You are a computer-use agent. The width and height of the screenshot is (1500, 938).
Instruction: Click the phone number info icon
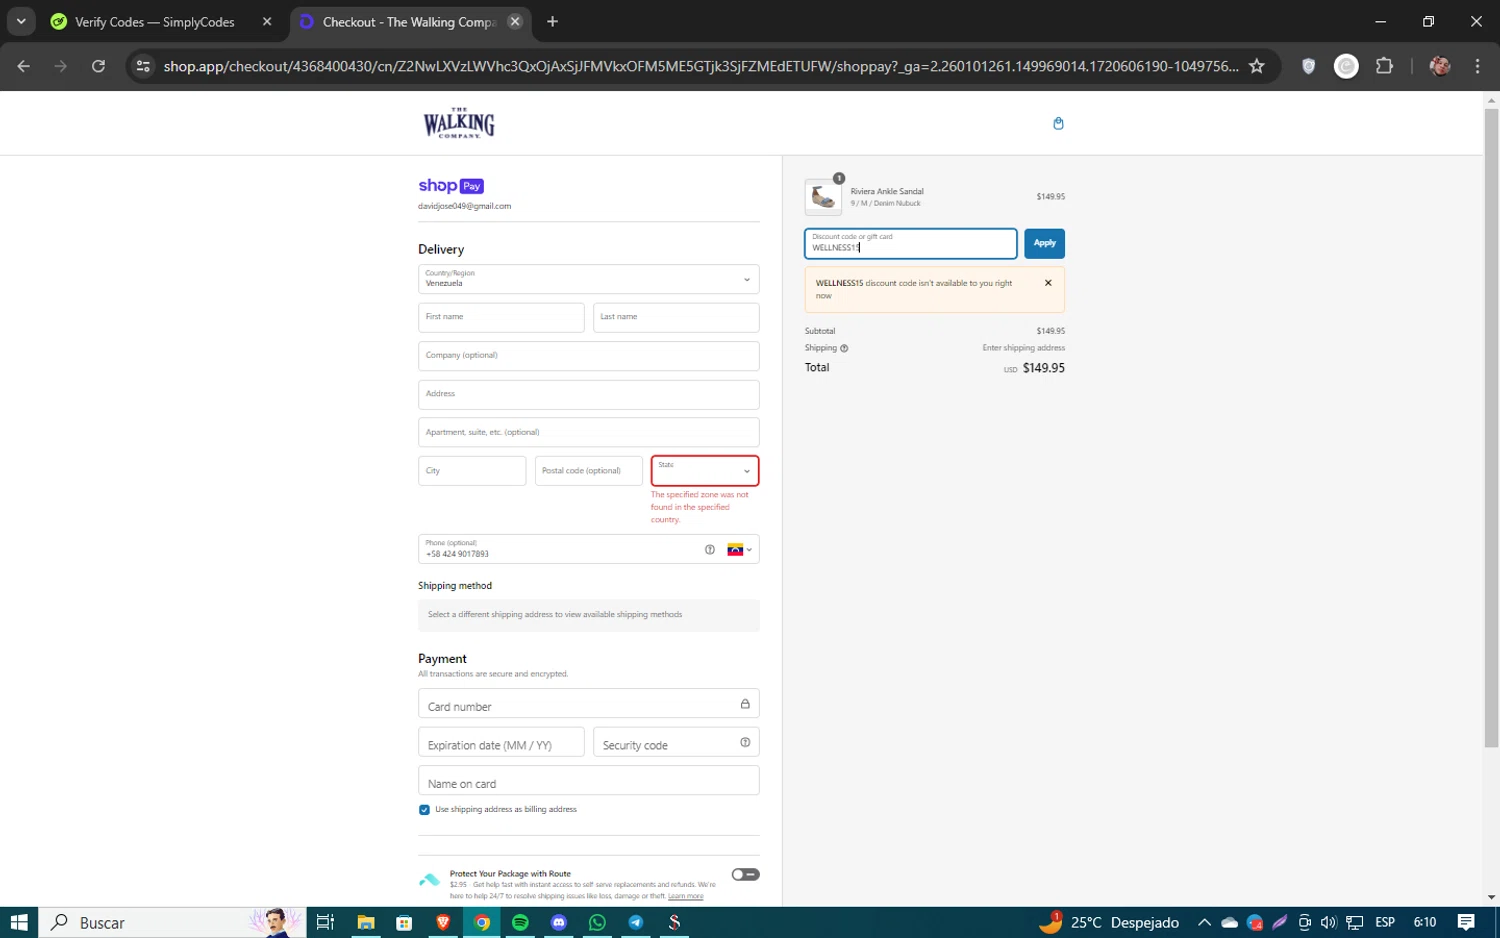710,550
